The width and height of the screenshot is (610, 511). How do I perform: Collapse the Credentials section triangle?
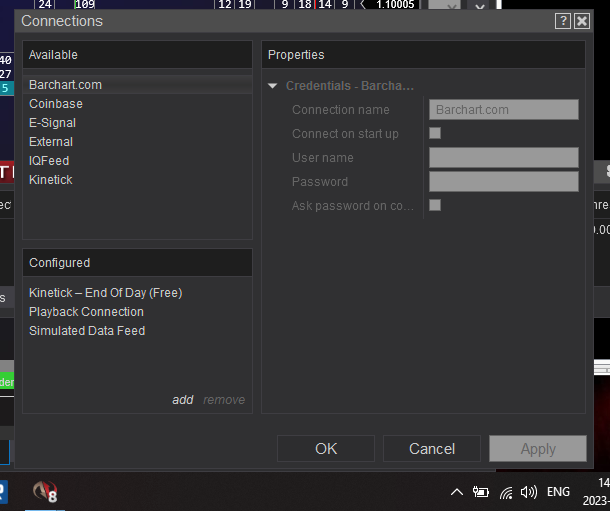[273, 86]
